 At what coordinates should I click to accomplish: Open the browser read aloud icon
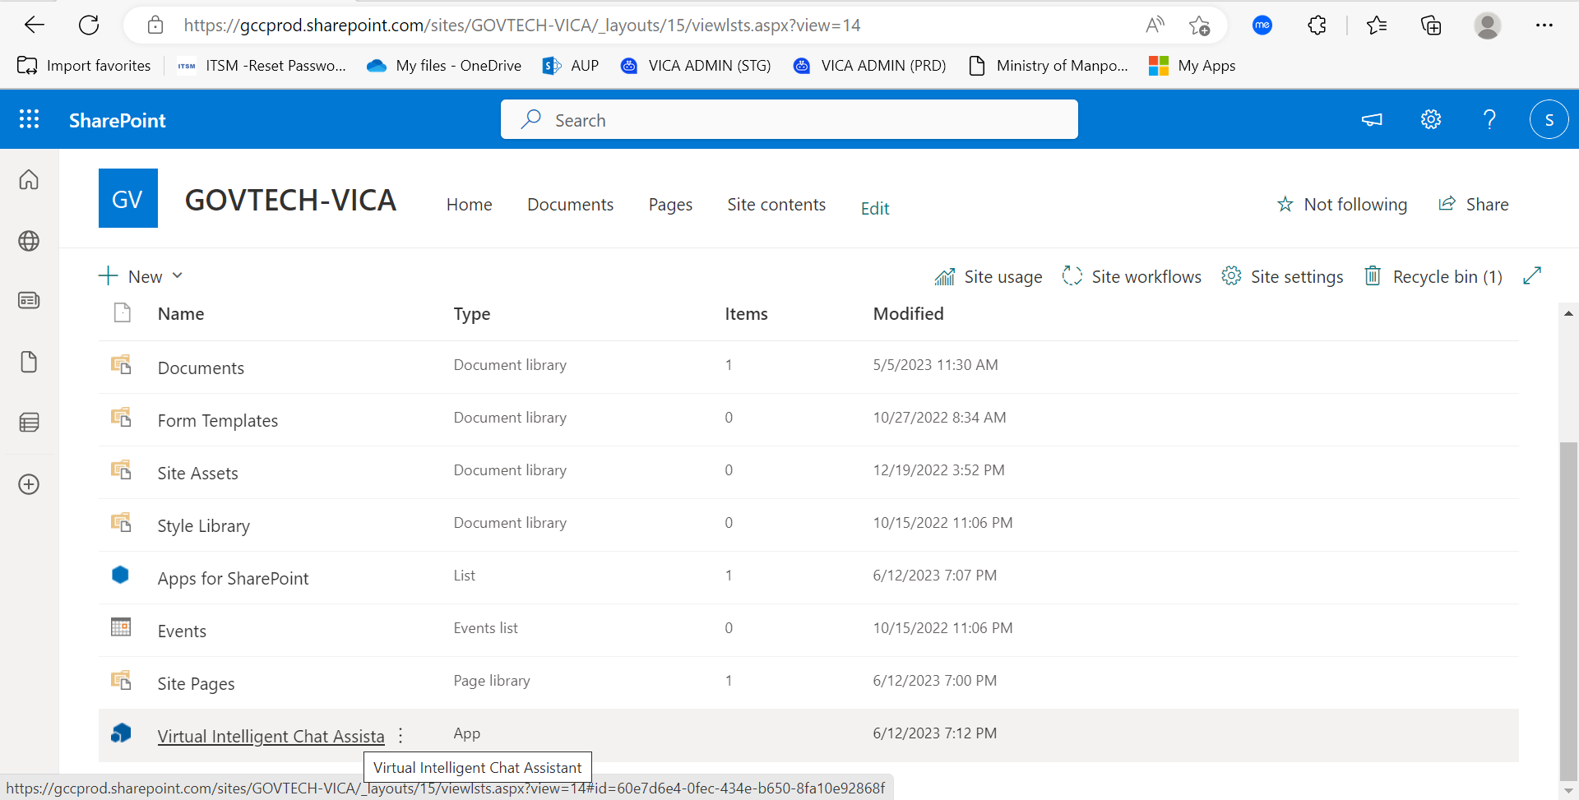pyautogui.click(x=1155, y=25)
